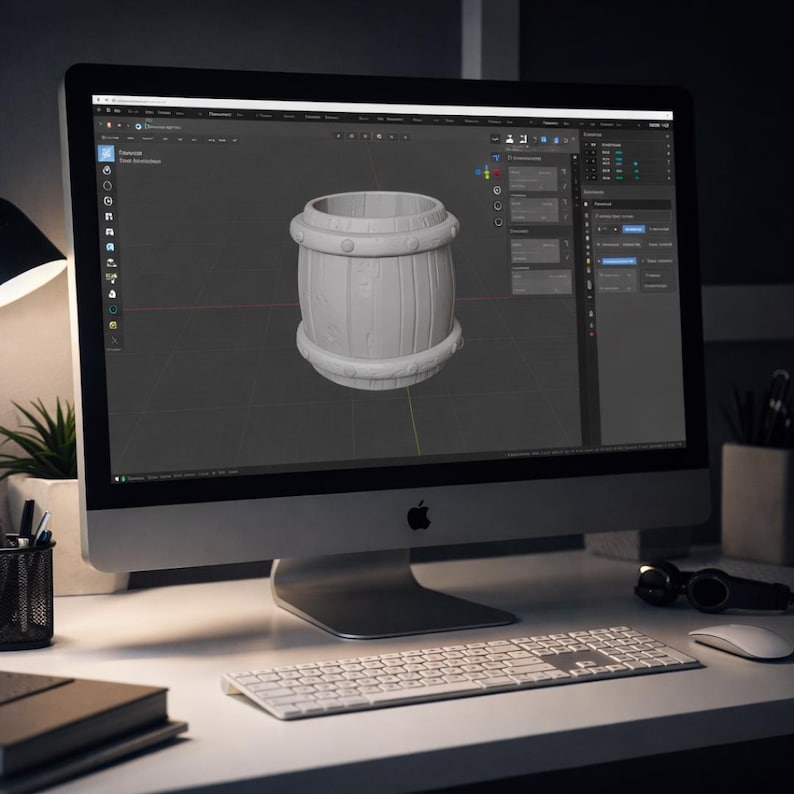This screenshot has height=794, width=794.
Task: Select the white ring-with-dot tool in left toolbar
Action: pos(107,170)
